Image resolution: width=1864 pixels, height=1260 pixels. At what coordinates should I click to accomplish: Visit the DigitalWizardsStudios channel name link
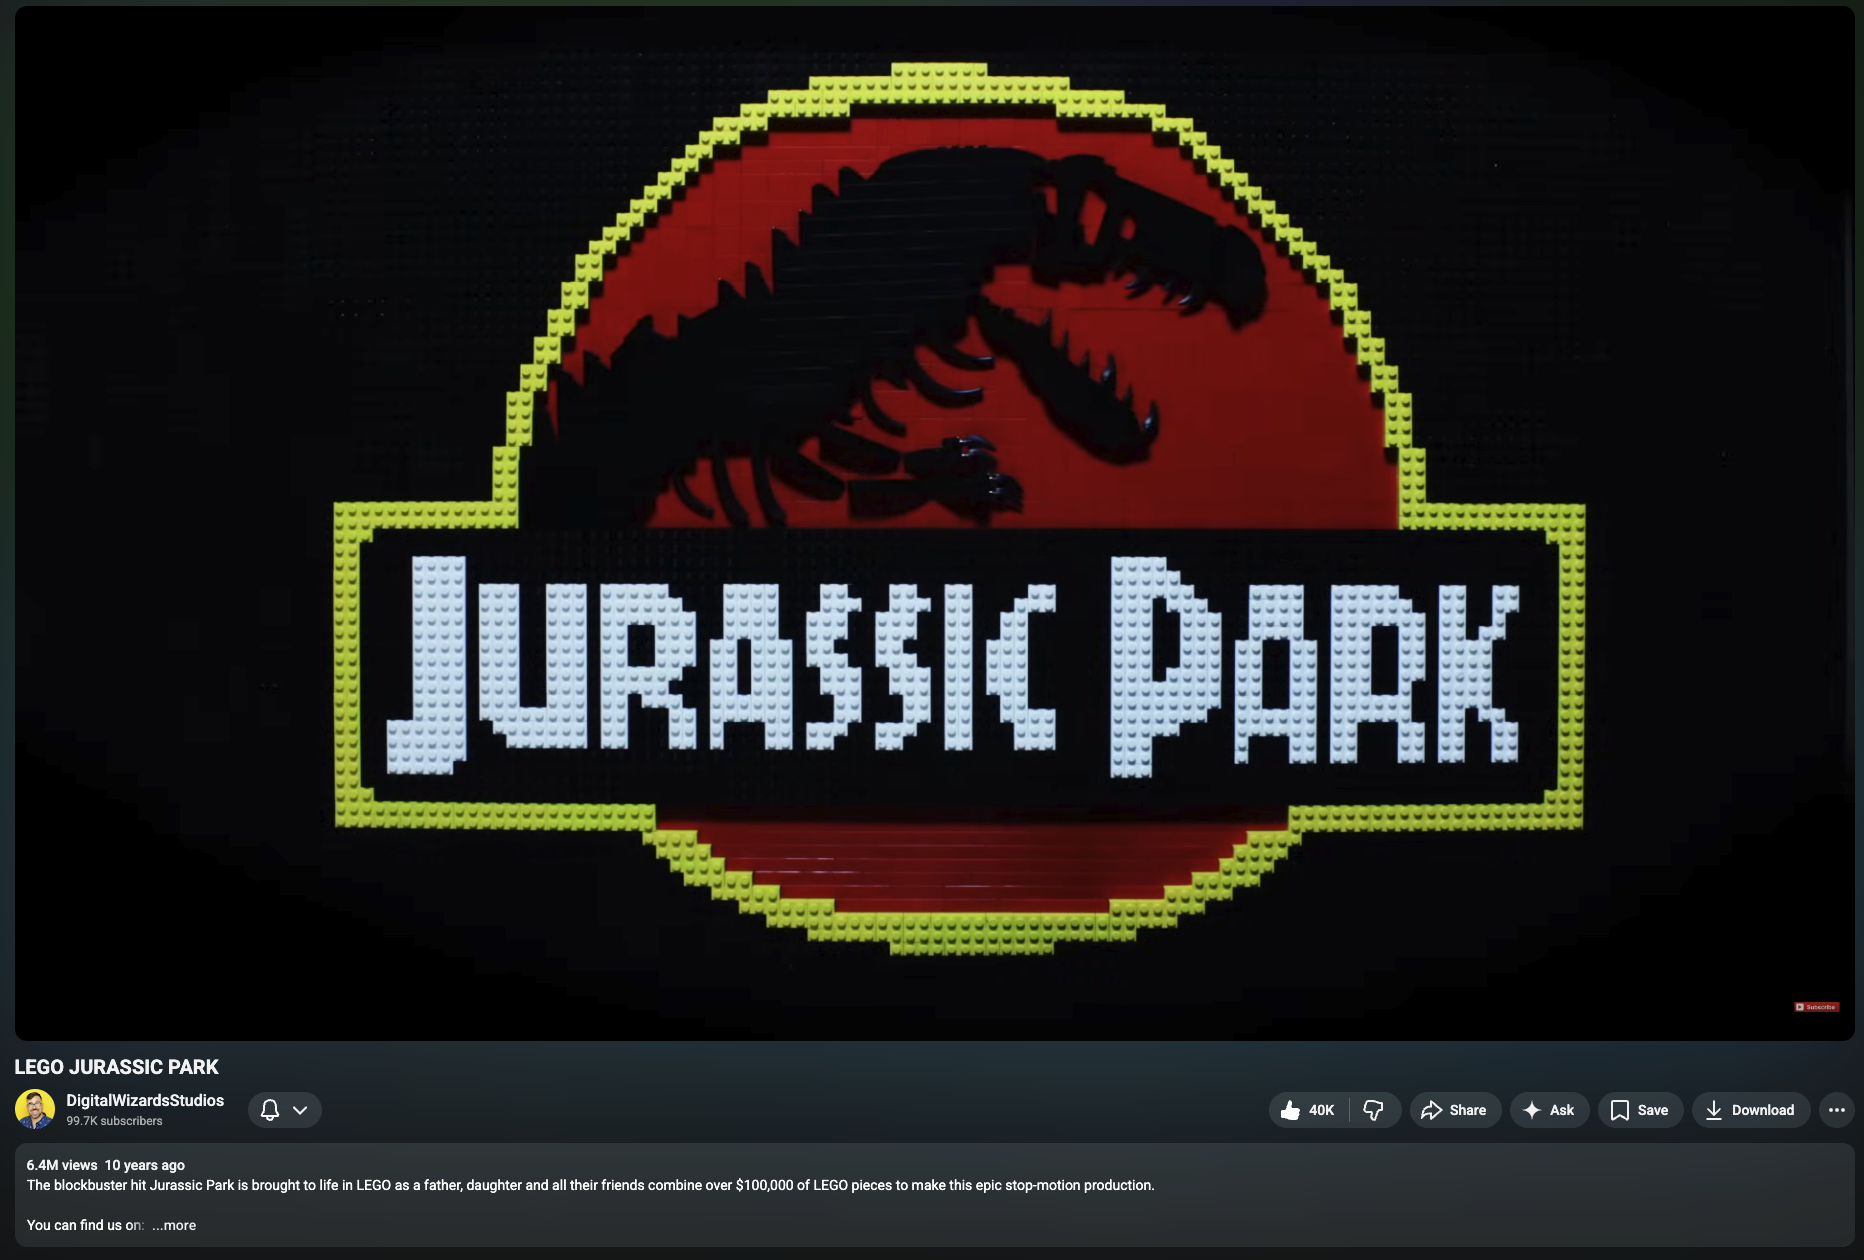pyautogui.click(x=145, y=1100)
